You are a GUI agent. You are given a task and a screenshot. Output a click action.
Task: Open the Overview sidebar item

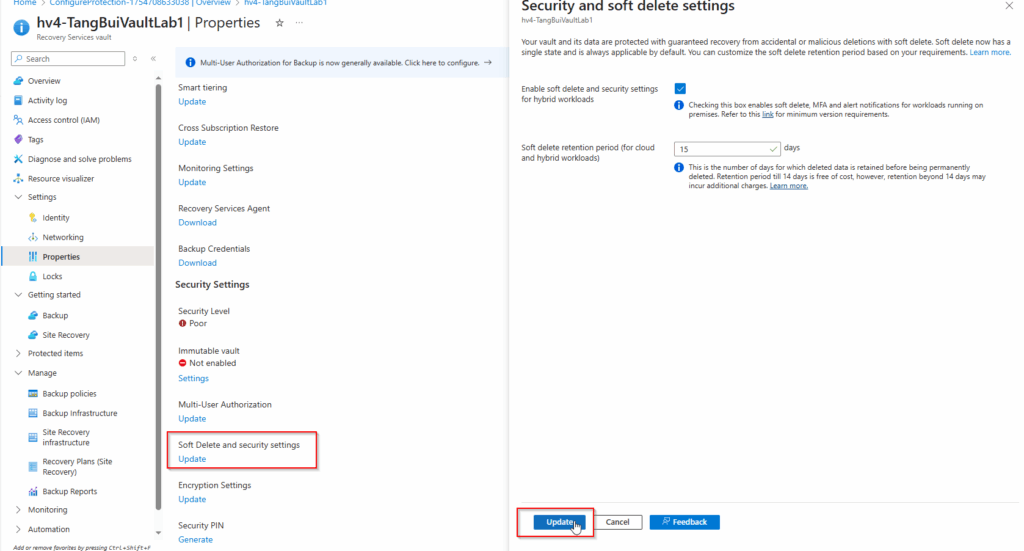(x=44, y=81)
